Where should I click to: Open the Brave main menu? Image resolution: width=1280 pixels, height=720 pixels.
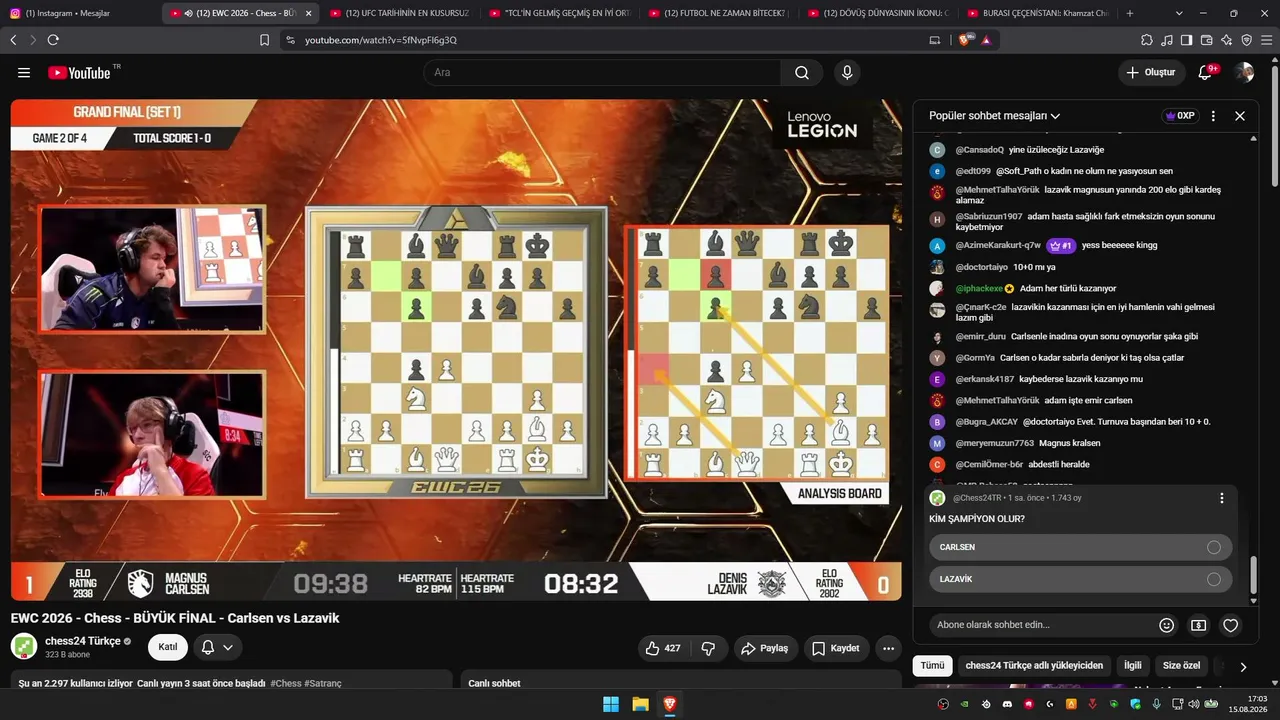pos(1267,40)
